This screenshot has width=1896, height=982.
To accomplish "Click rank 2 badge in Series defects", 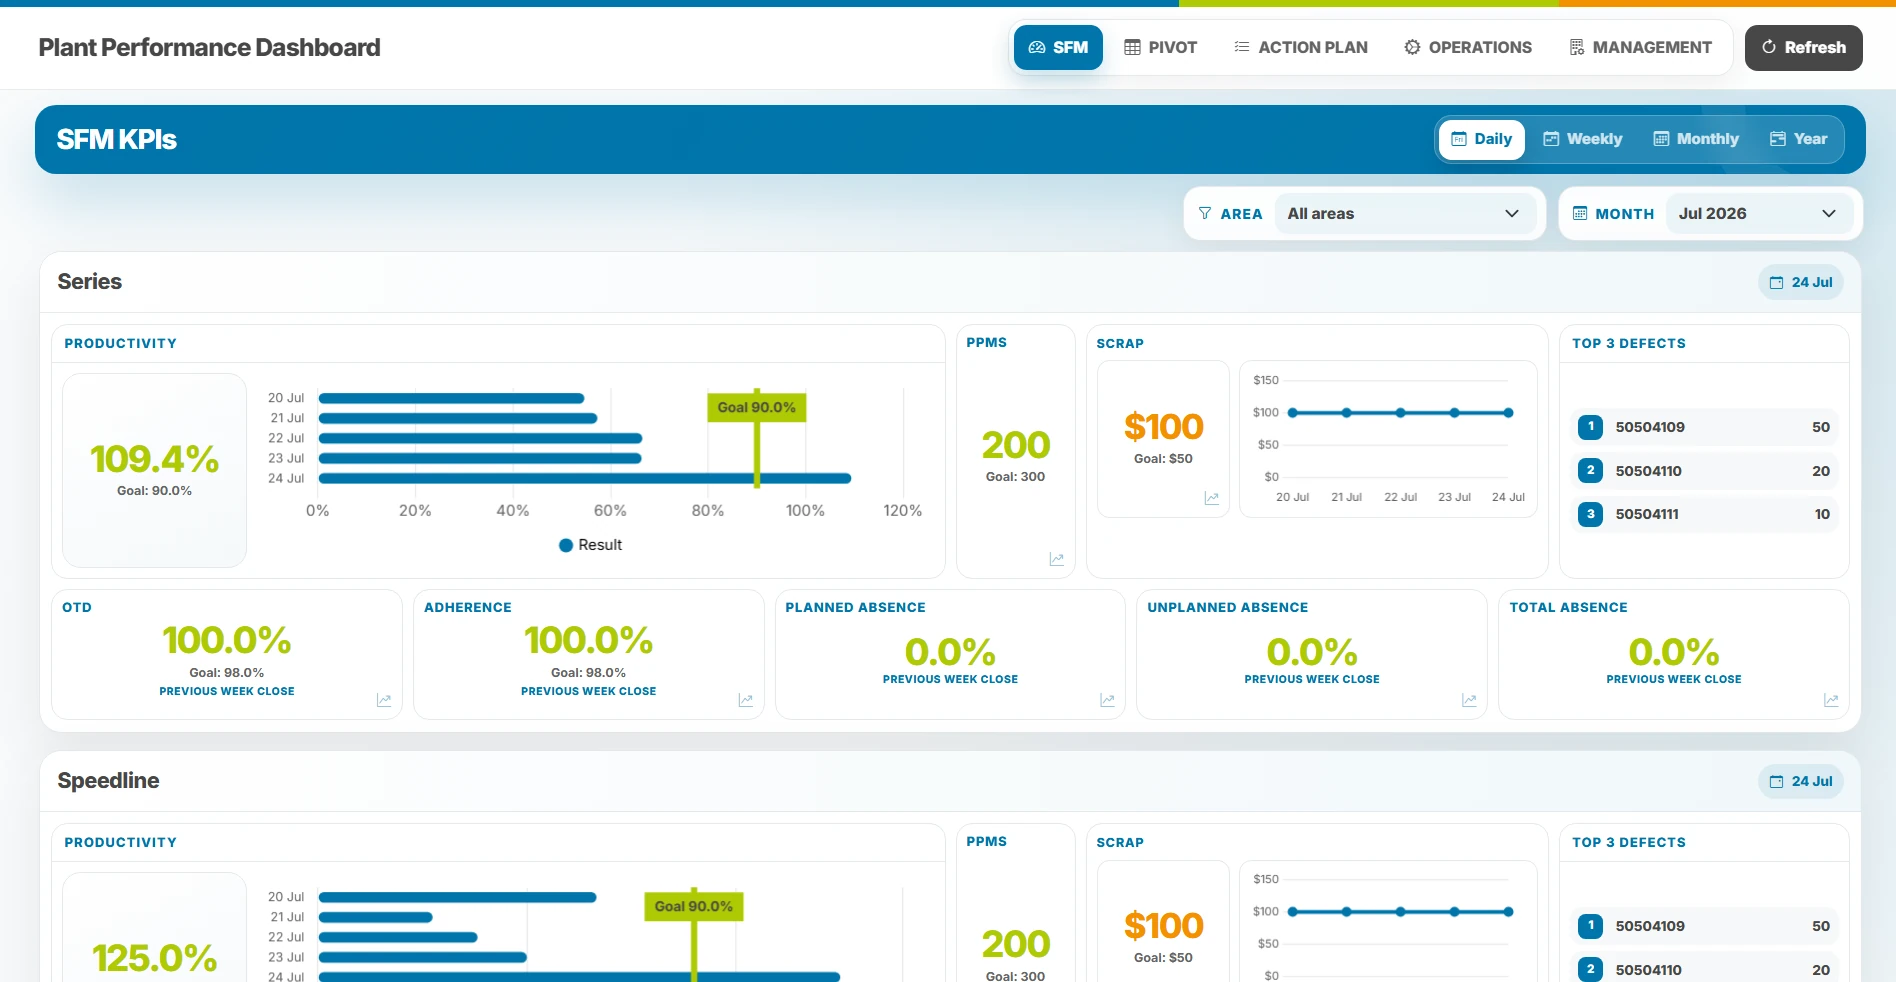I will pyautogui.click(x=1590, y=470).
